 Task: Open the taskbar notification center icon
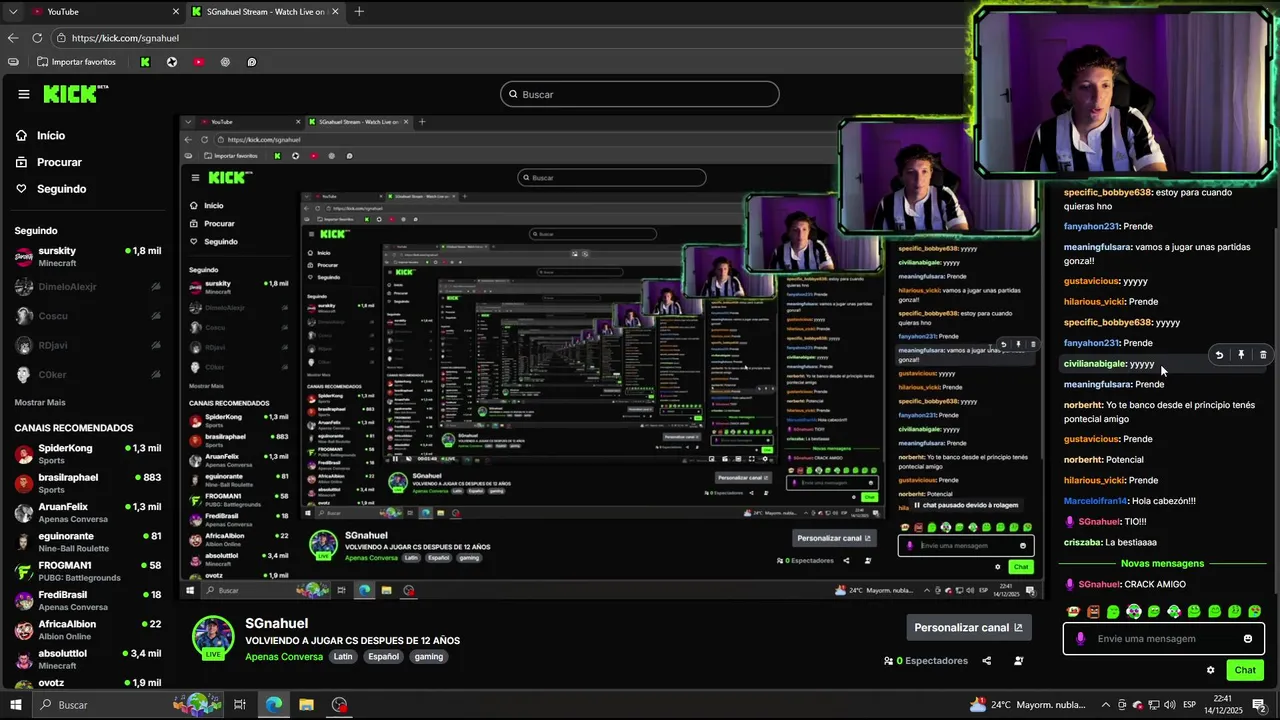(1260, 705)
